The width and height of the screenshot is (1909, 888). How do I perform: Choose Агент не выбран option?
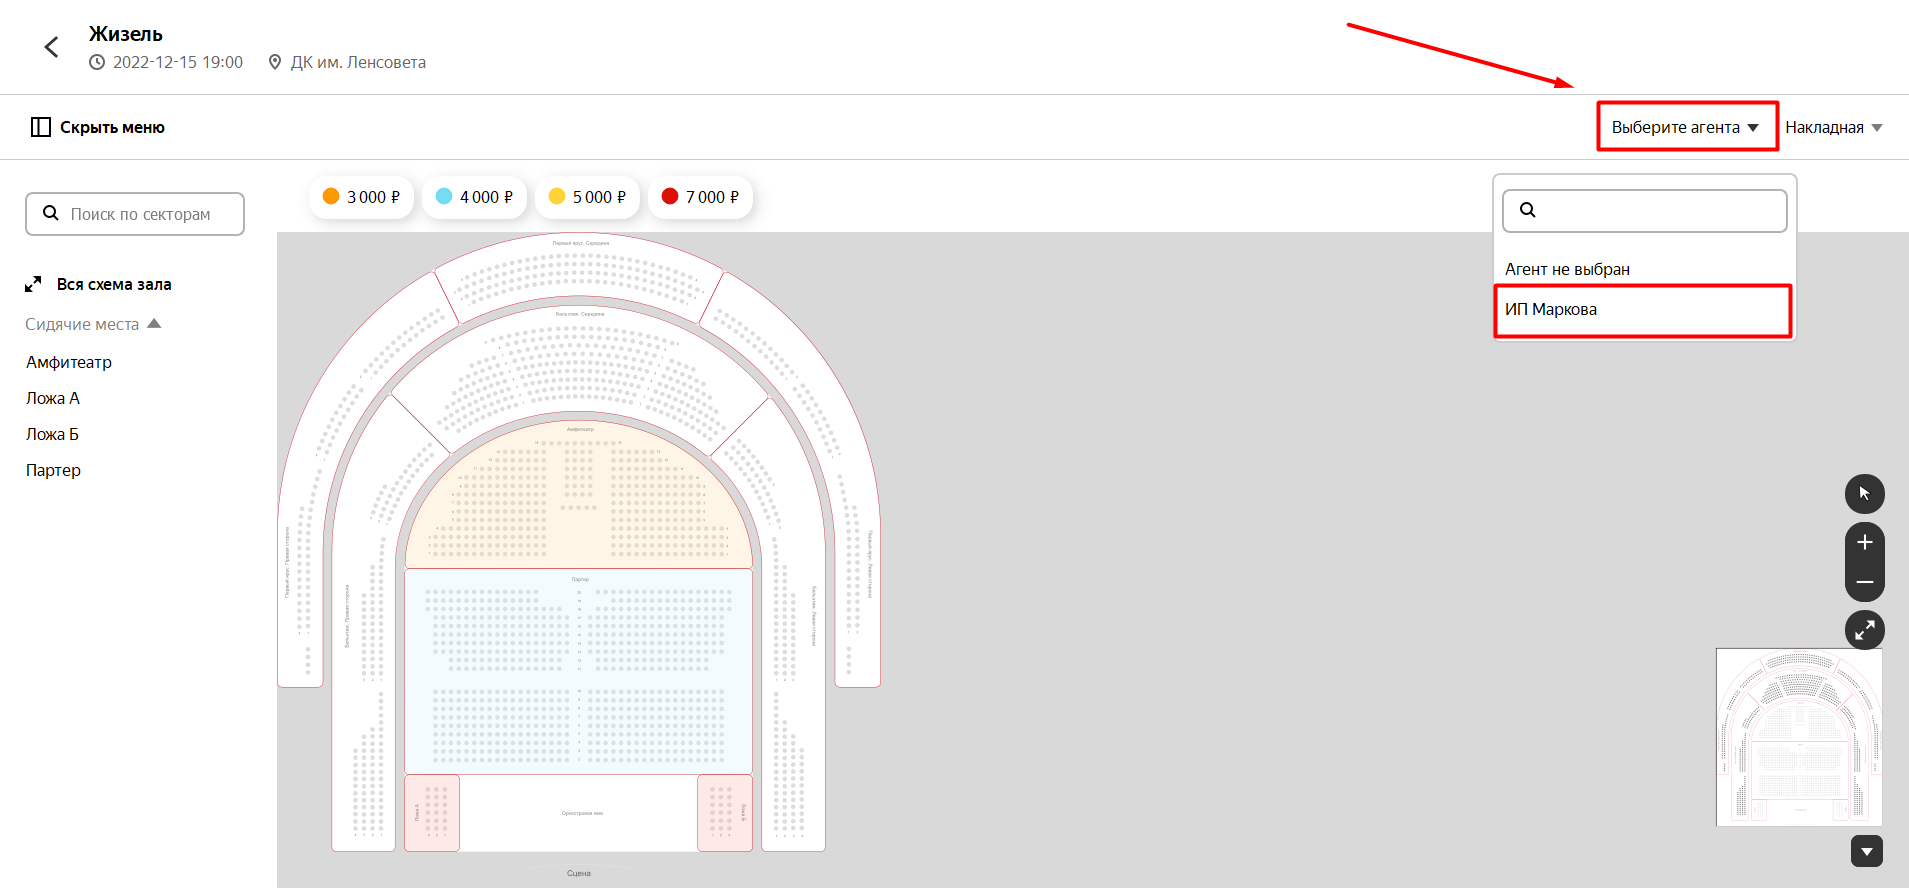click(1567, 269)
